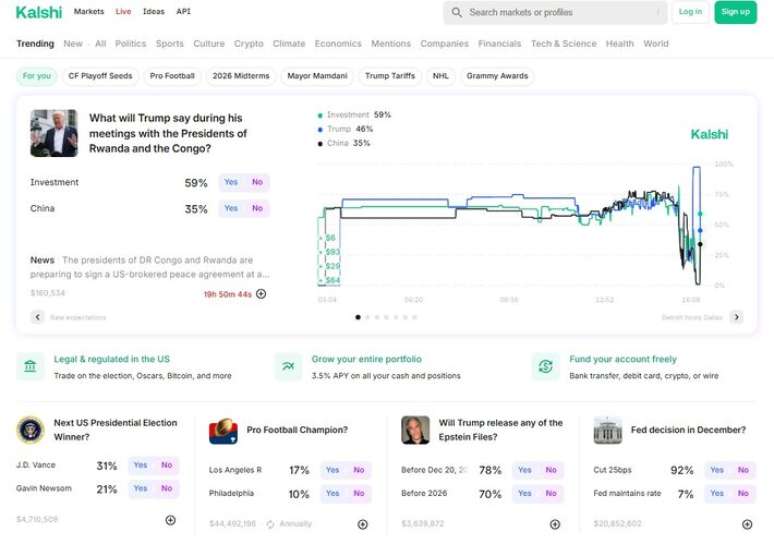The image size is (774, 544).
Task: Click plus icon on Presidential Election card
Action: coord(170,520)
